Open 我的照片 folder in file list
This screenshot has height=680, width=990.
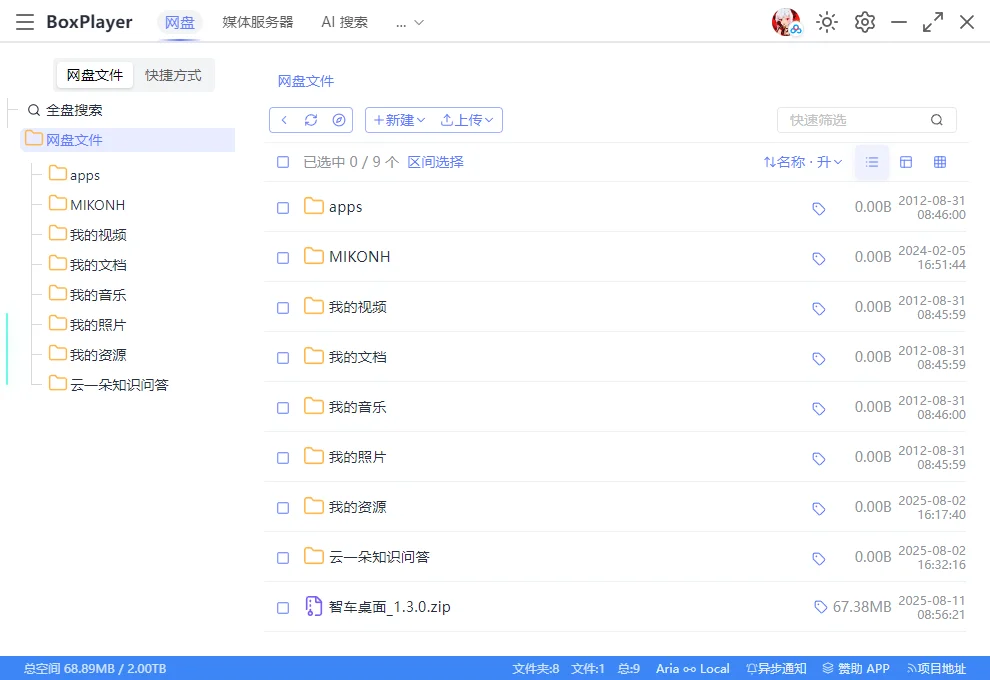click(x=357, y=457)
